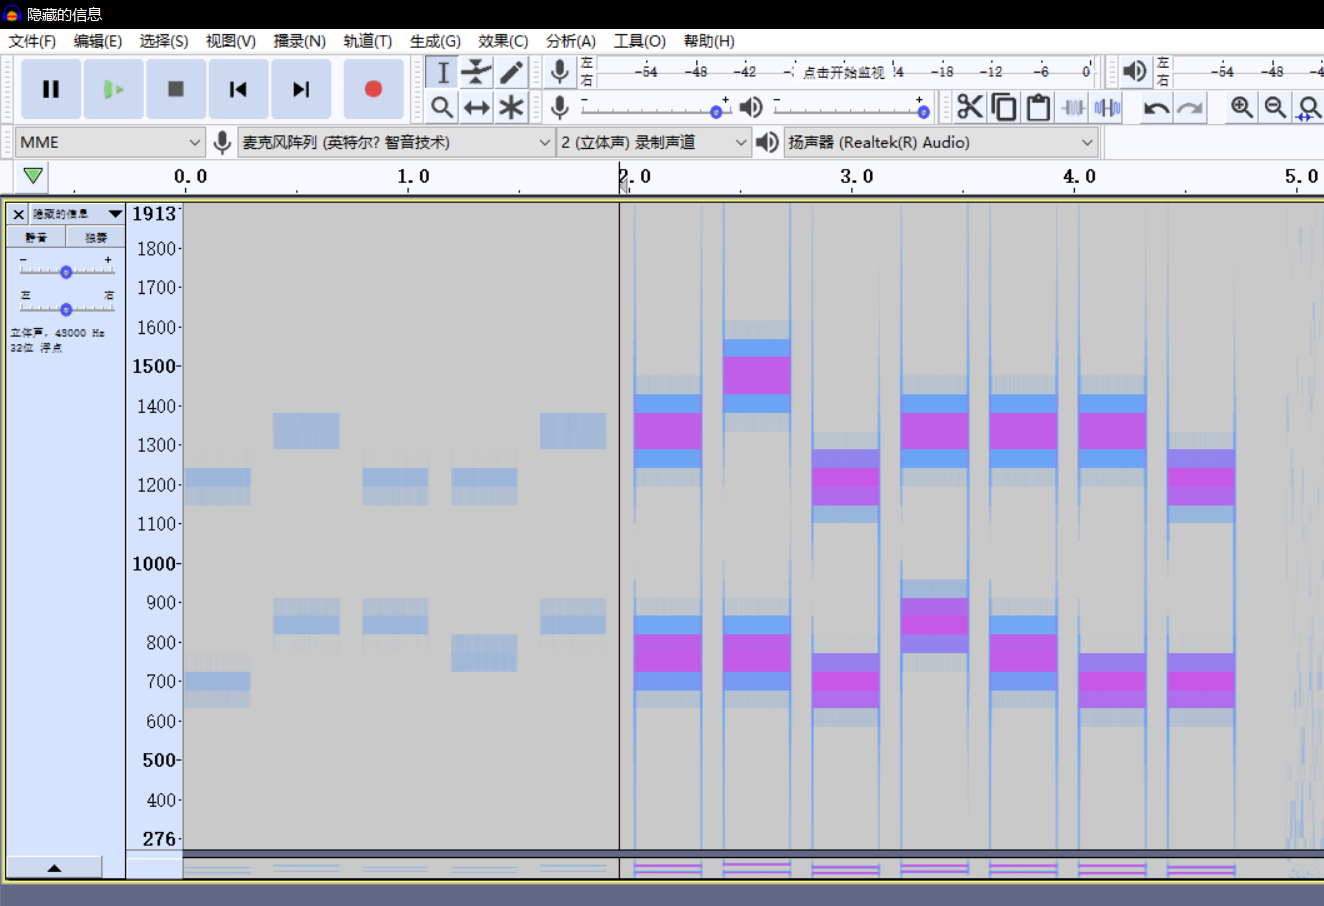Stop audio playback
Viewport: 1324px width, 906px height.
(x=176, y=89)
